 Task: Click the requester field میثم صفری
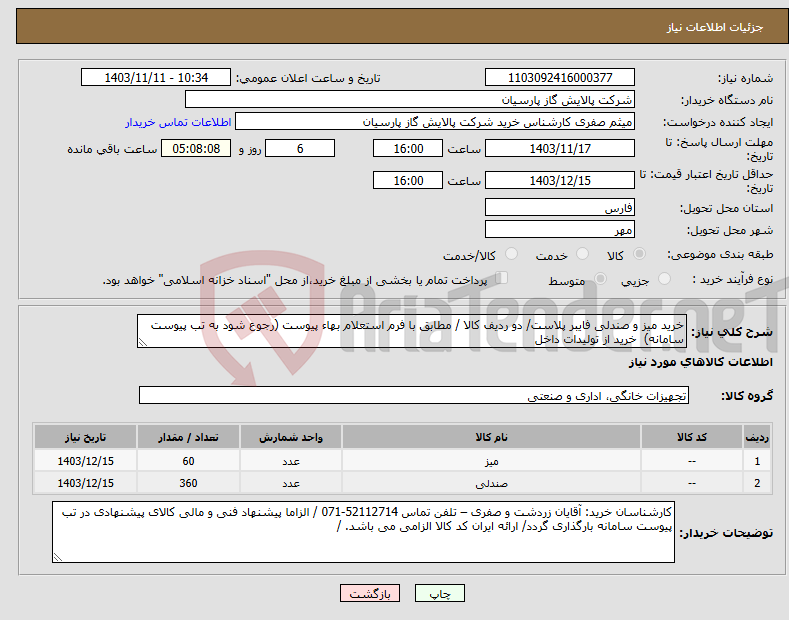pos(435,122)
